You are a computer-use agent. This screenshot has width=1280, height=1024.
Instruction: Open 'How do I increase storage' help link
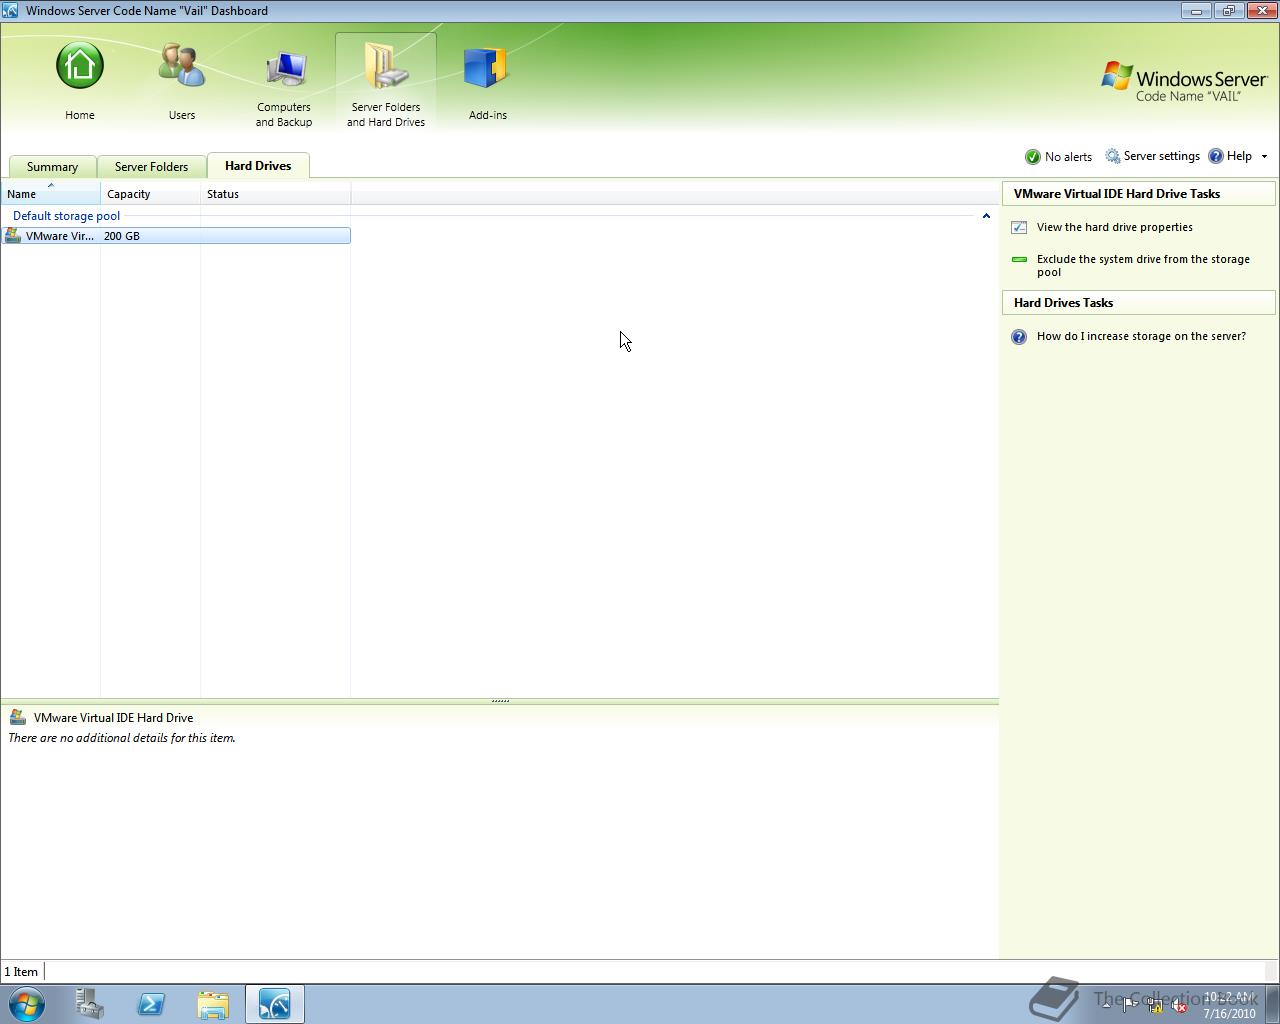[x=1141, y=336]
